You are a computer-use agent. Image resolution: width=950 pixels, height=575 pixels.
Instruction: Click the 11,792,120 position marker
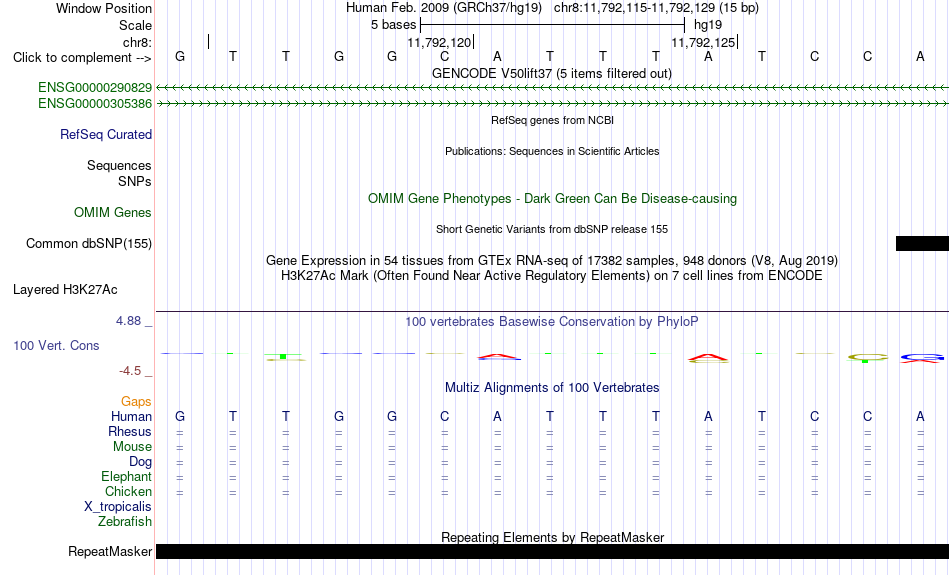pos(440,42)
